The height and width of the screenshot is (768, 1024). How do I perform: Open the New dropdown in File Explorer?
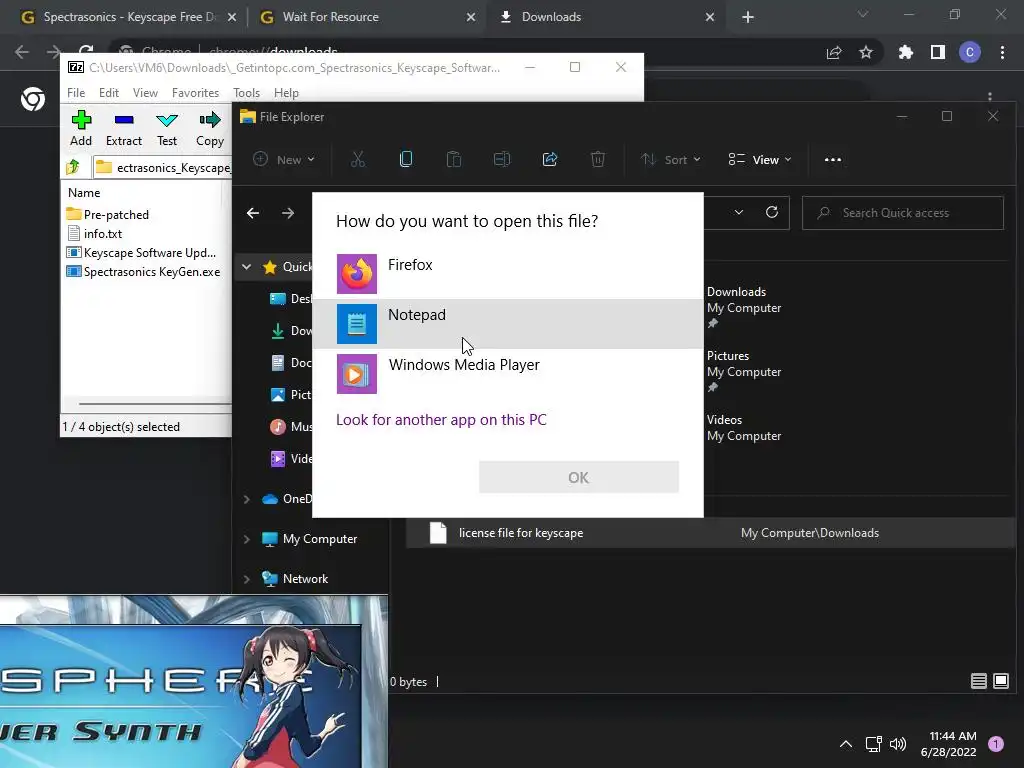[284, 159]
